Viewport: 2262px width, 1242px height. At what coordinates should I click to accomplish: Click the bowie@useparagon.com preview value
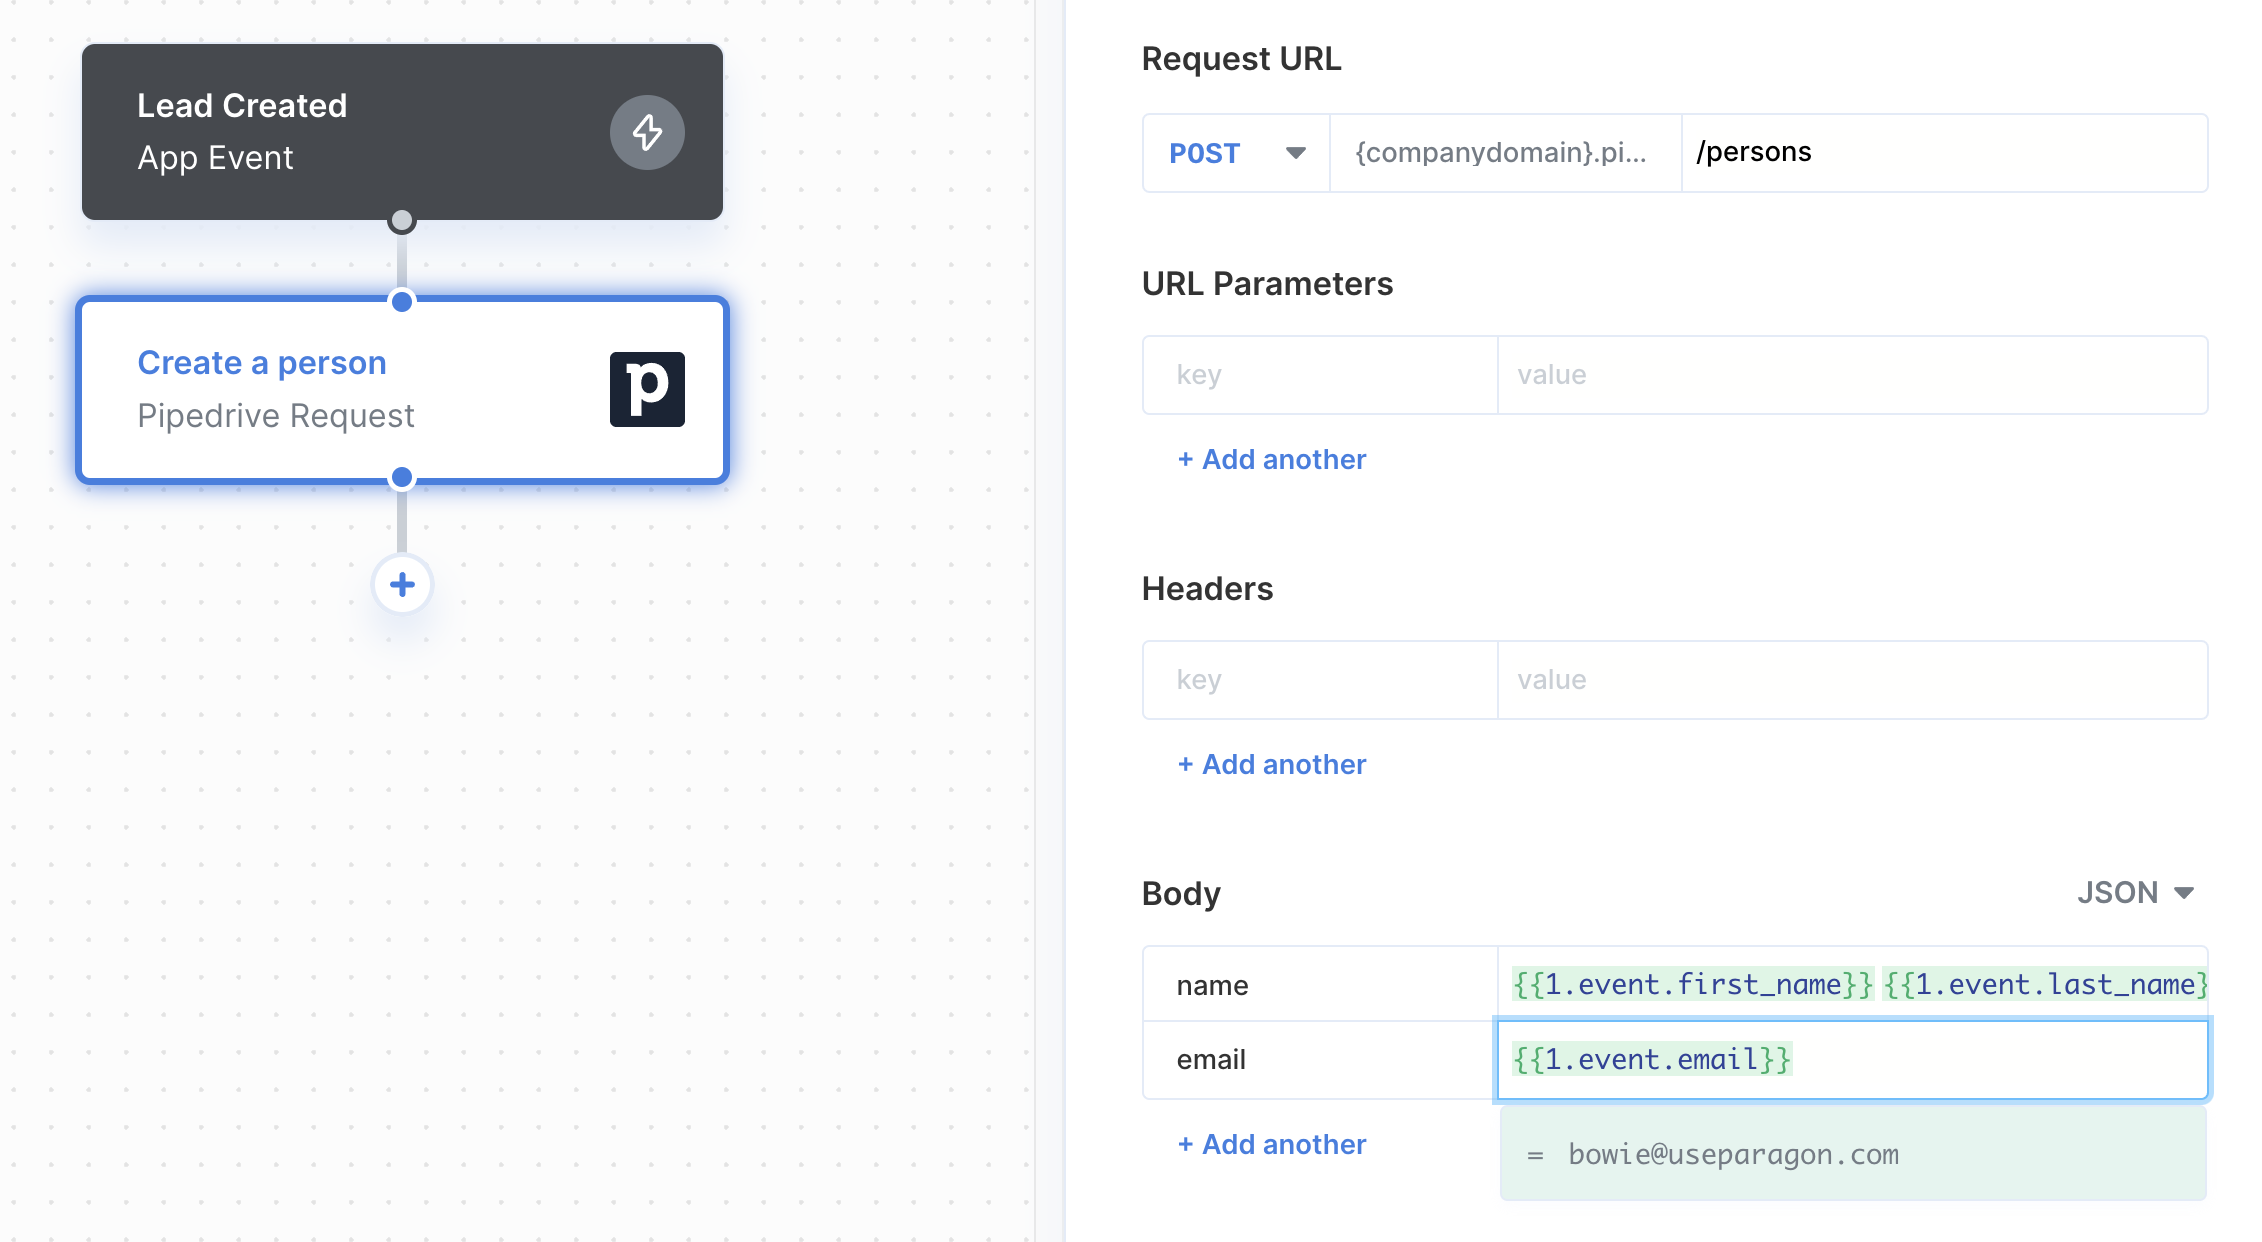(x=1733, y=1155)
